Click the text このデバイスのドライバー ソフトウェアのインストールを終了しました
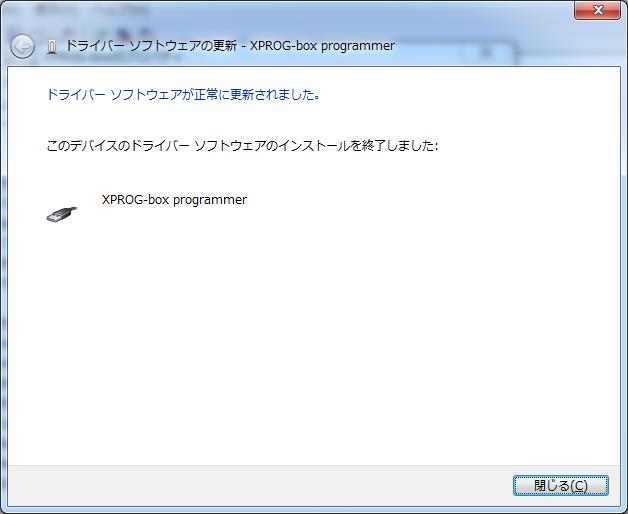The height and width of the screenshot is (514, 628). click(242, 145)
